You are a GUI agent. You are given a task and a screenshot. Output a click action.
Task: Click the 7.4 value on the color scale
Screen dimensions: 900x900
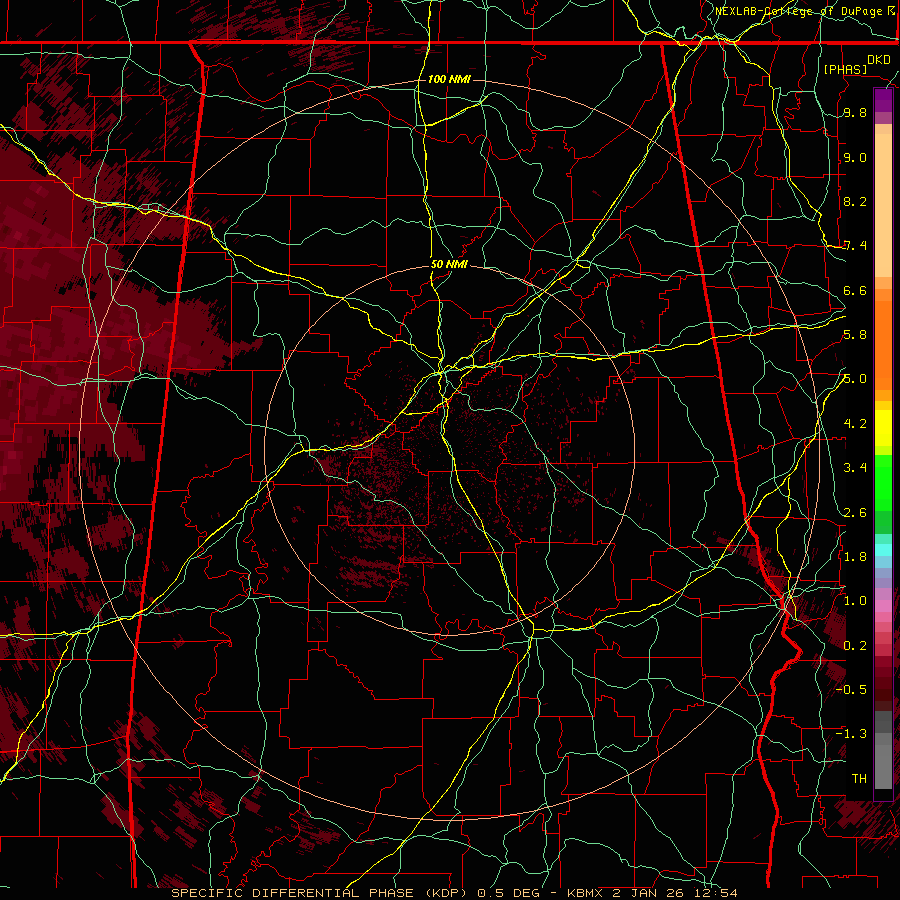[x=855, y=246]
